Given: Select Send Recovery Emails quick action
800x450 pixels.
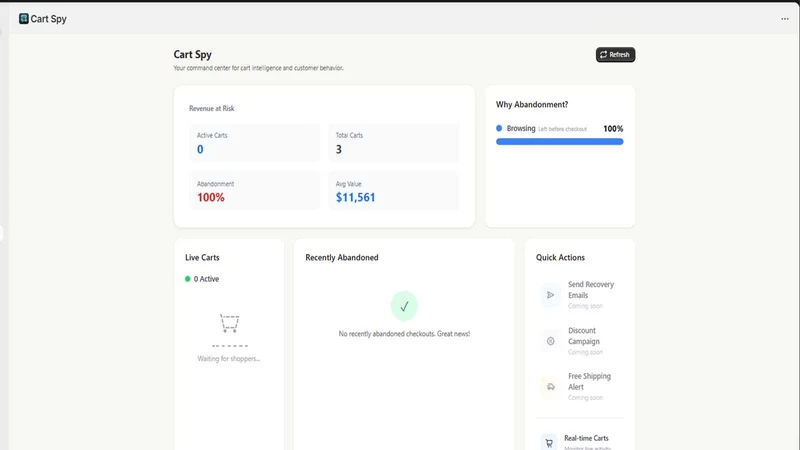Looking at the screenshot, I should tap(580, 295).
